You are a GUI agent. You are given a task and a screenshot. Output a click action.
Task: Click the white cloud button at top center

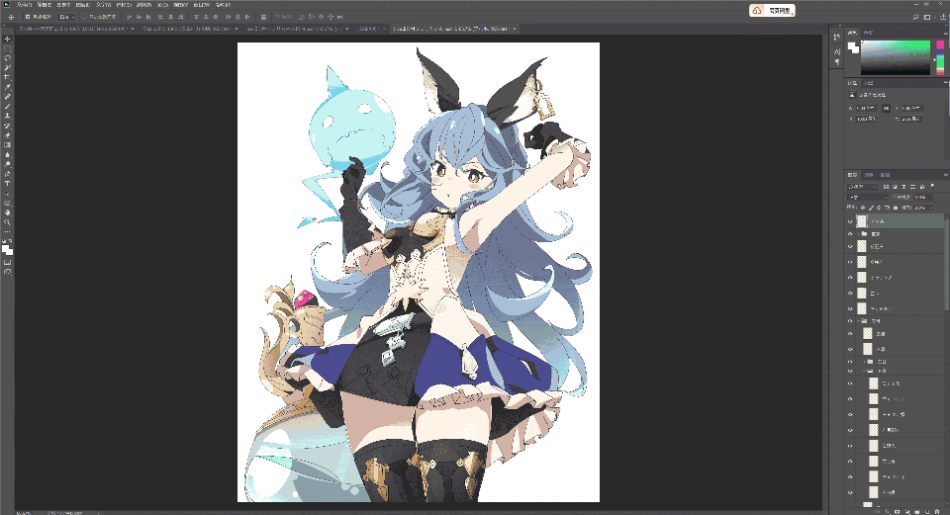point(772,11)
